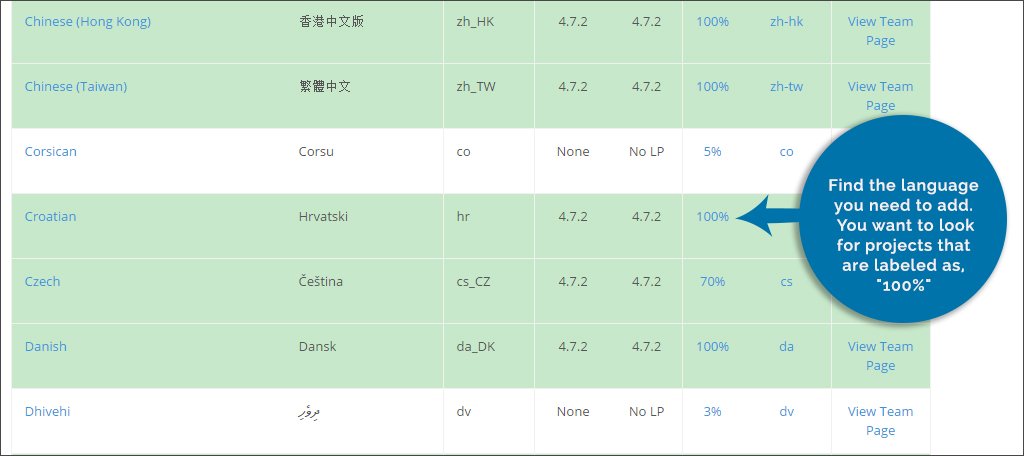The width and height of the screenshot is (1024, 456).
Task: Click the 100% link in Croatian row
Action: [712, 216]
